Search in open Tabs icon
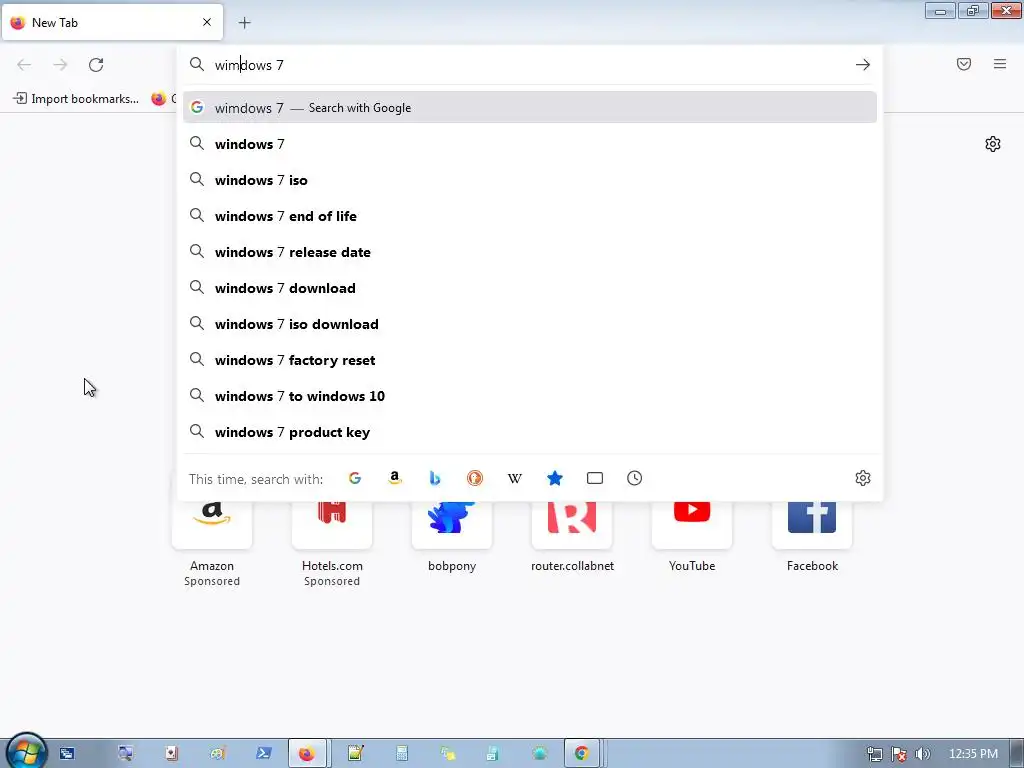 pos(595,478)
